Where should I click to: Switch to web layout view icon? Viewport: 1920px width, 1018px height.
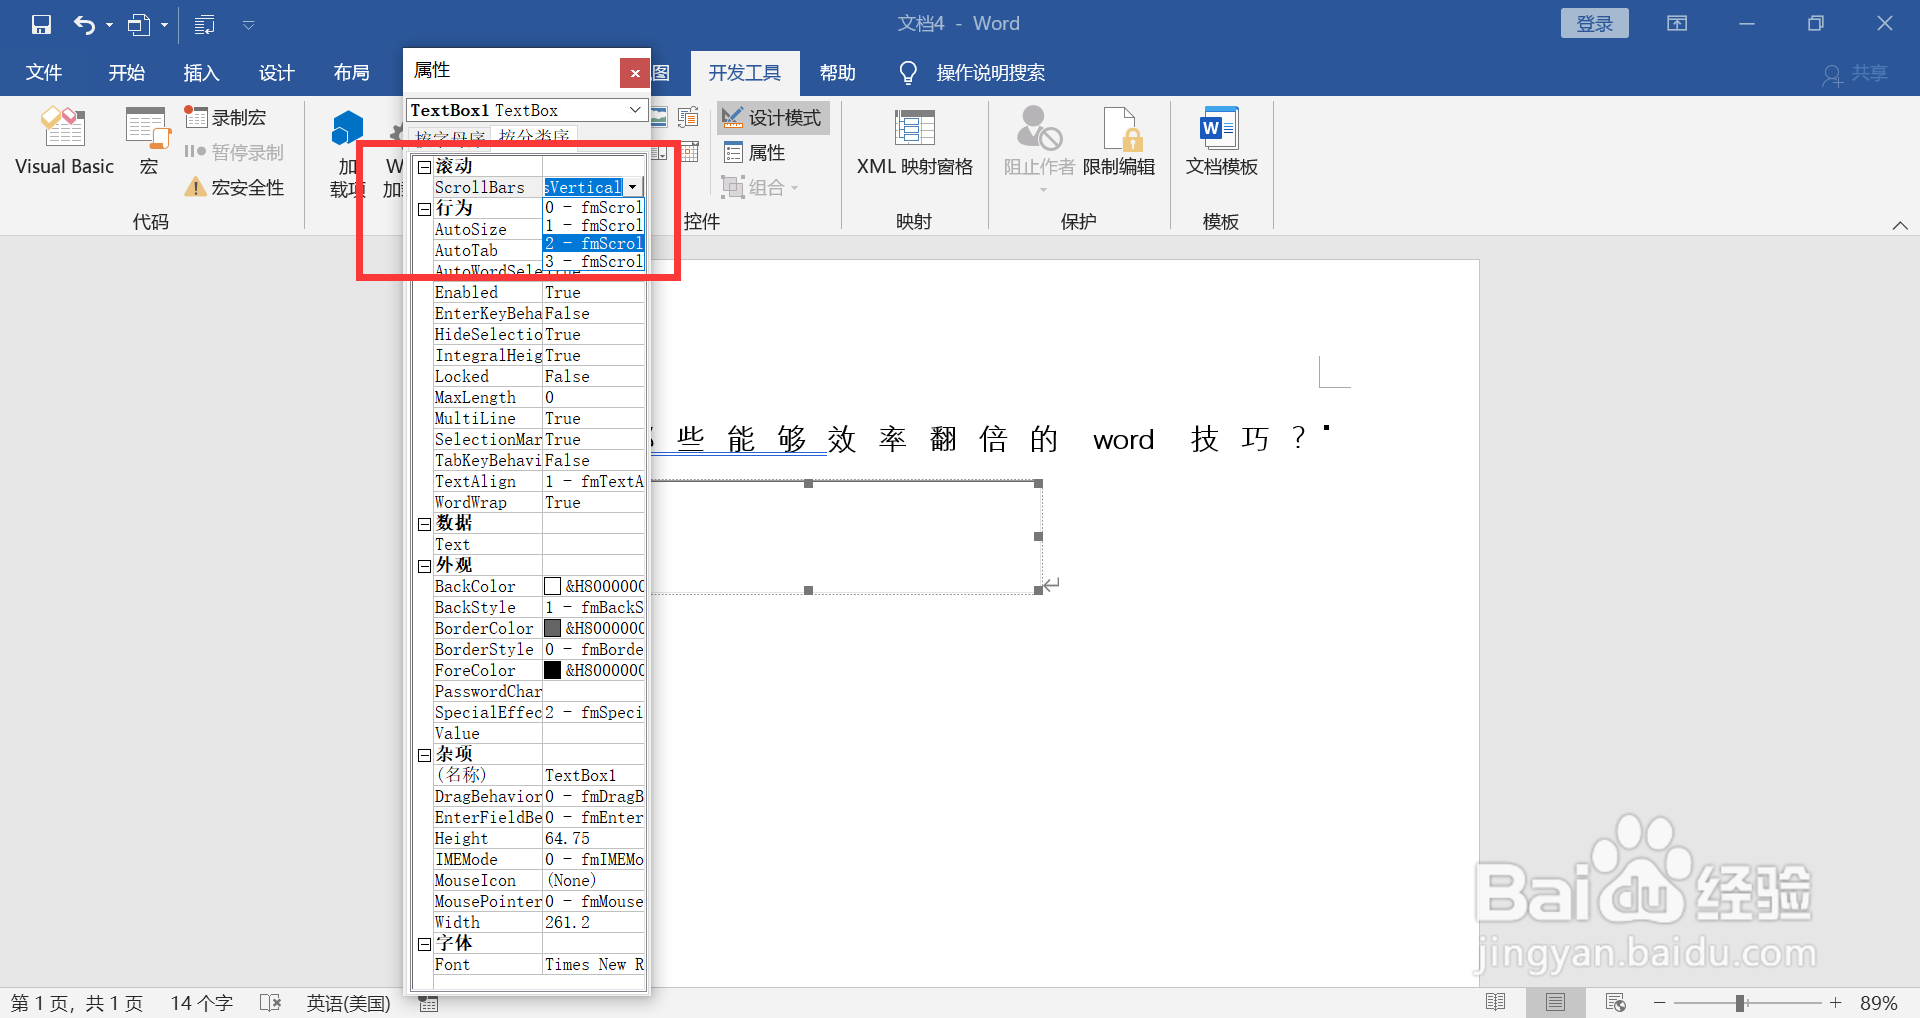point(1615,1002)
